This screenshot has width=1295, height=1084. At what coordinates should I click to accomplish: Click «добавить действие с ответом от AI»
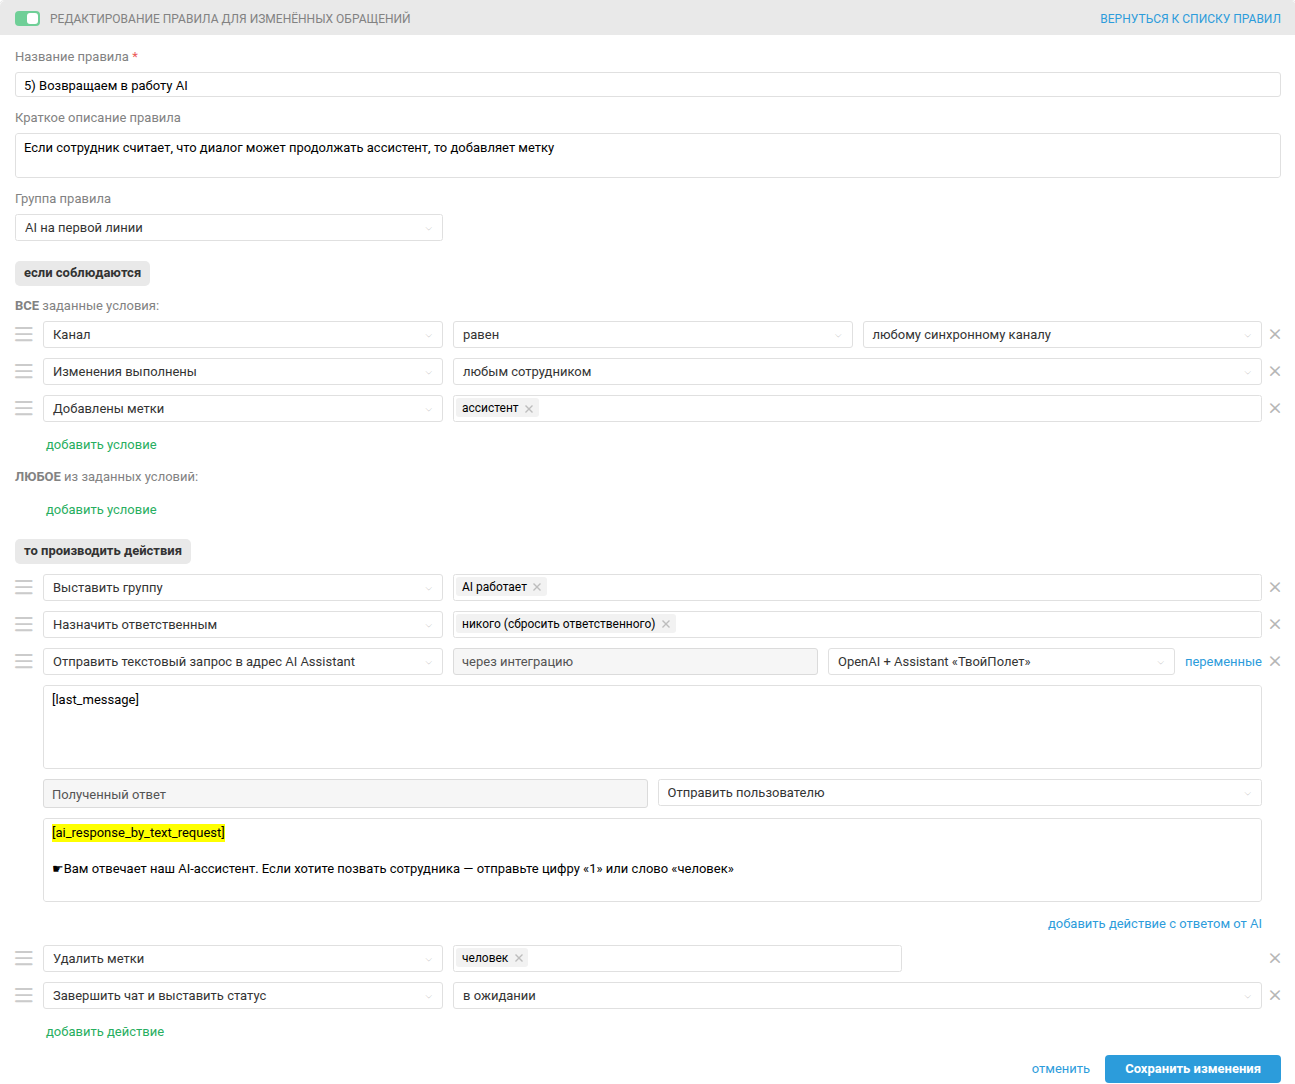1154,924
